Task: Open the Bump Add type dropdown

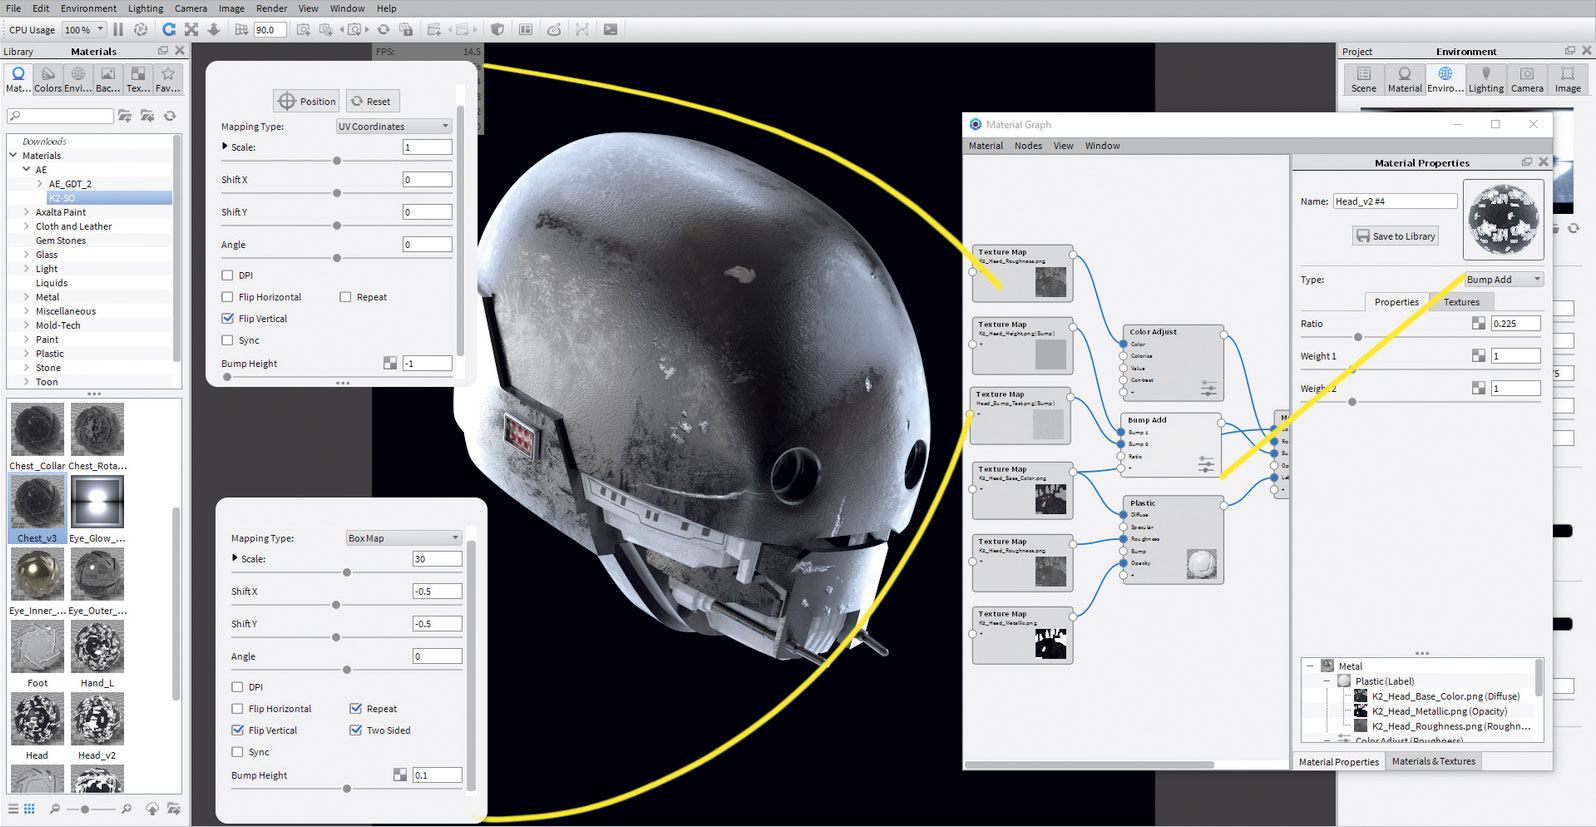Action: [x=1503, y=280]
